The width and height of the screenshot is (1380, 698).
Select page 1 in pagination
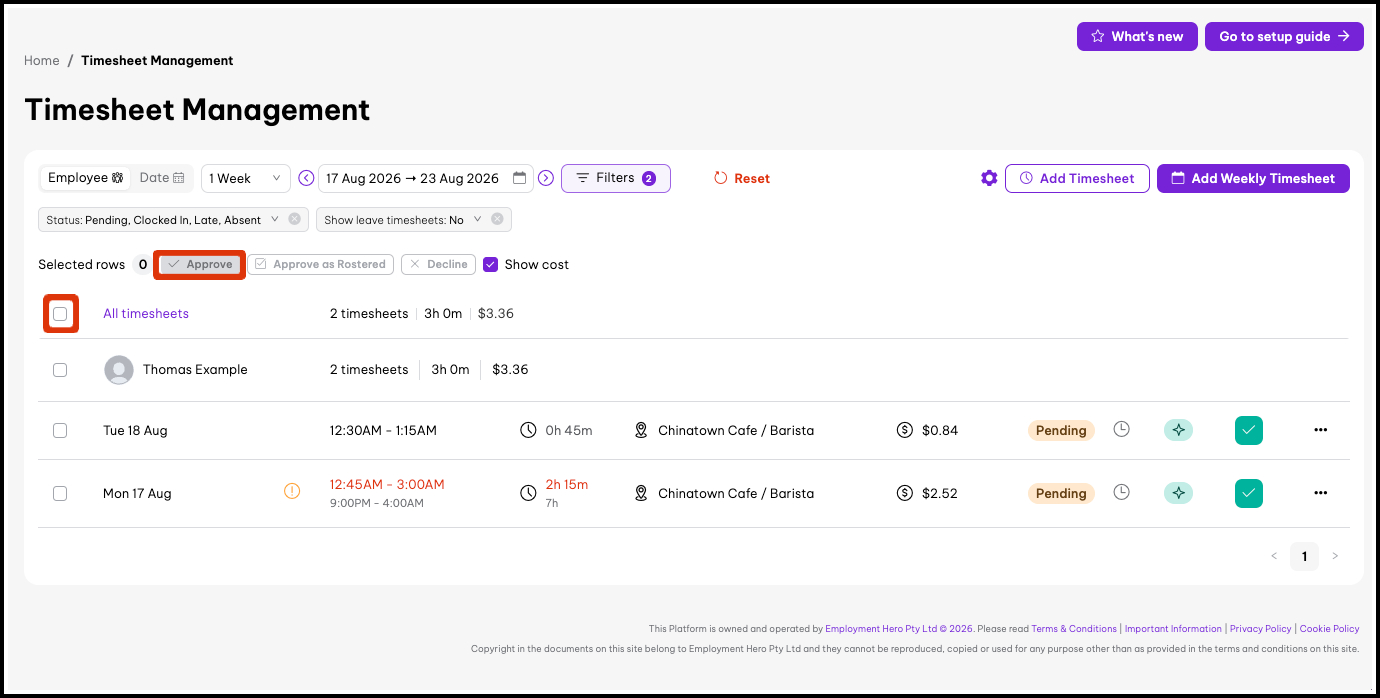(x=1304, y=556)
